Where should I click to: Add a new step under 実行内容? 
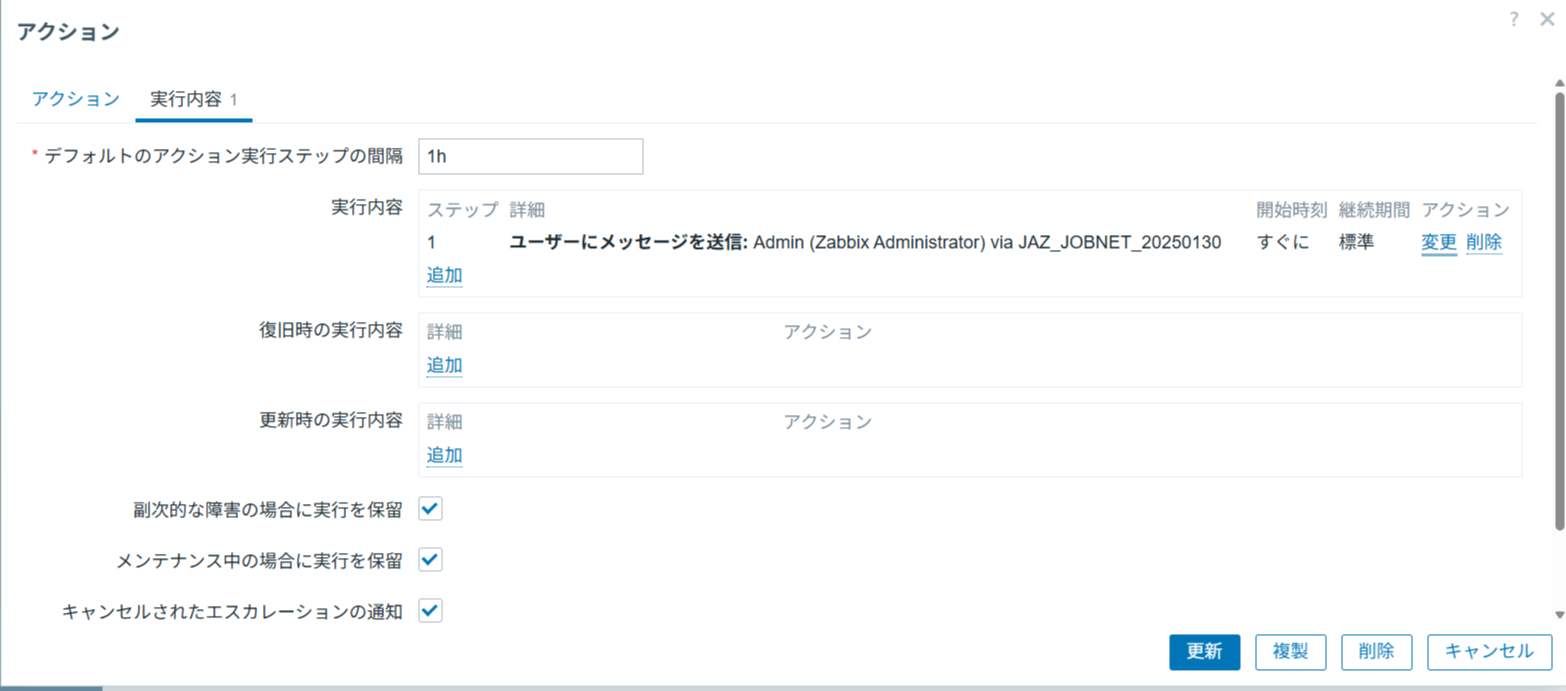tap(444, 275)
